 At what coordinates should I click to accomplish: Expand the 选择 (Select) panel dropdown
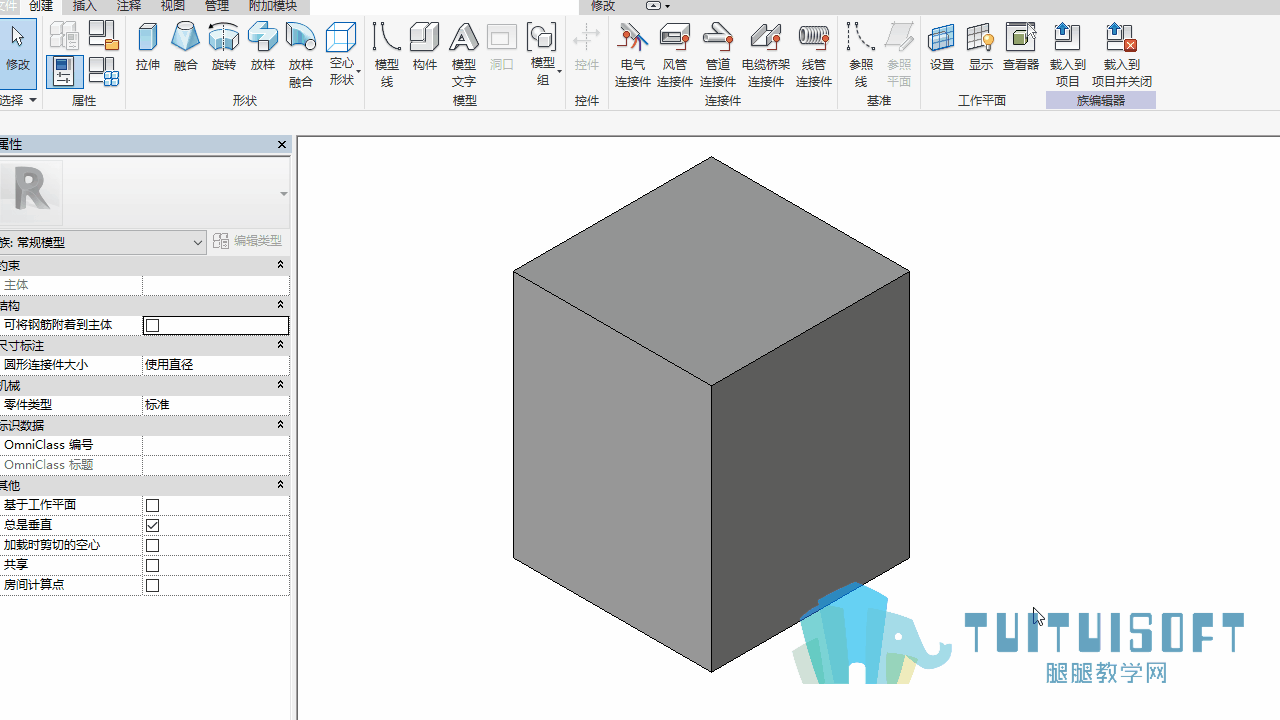click(x=19, y=100)
